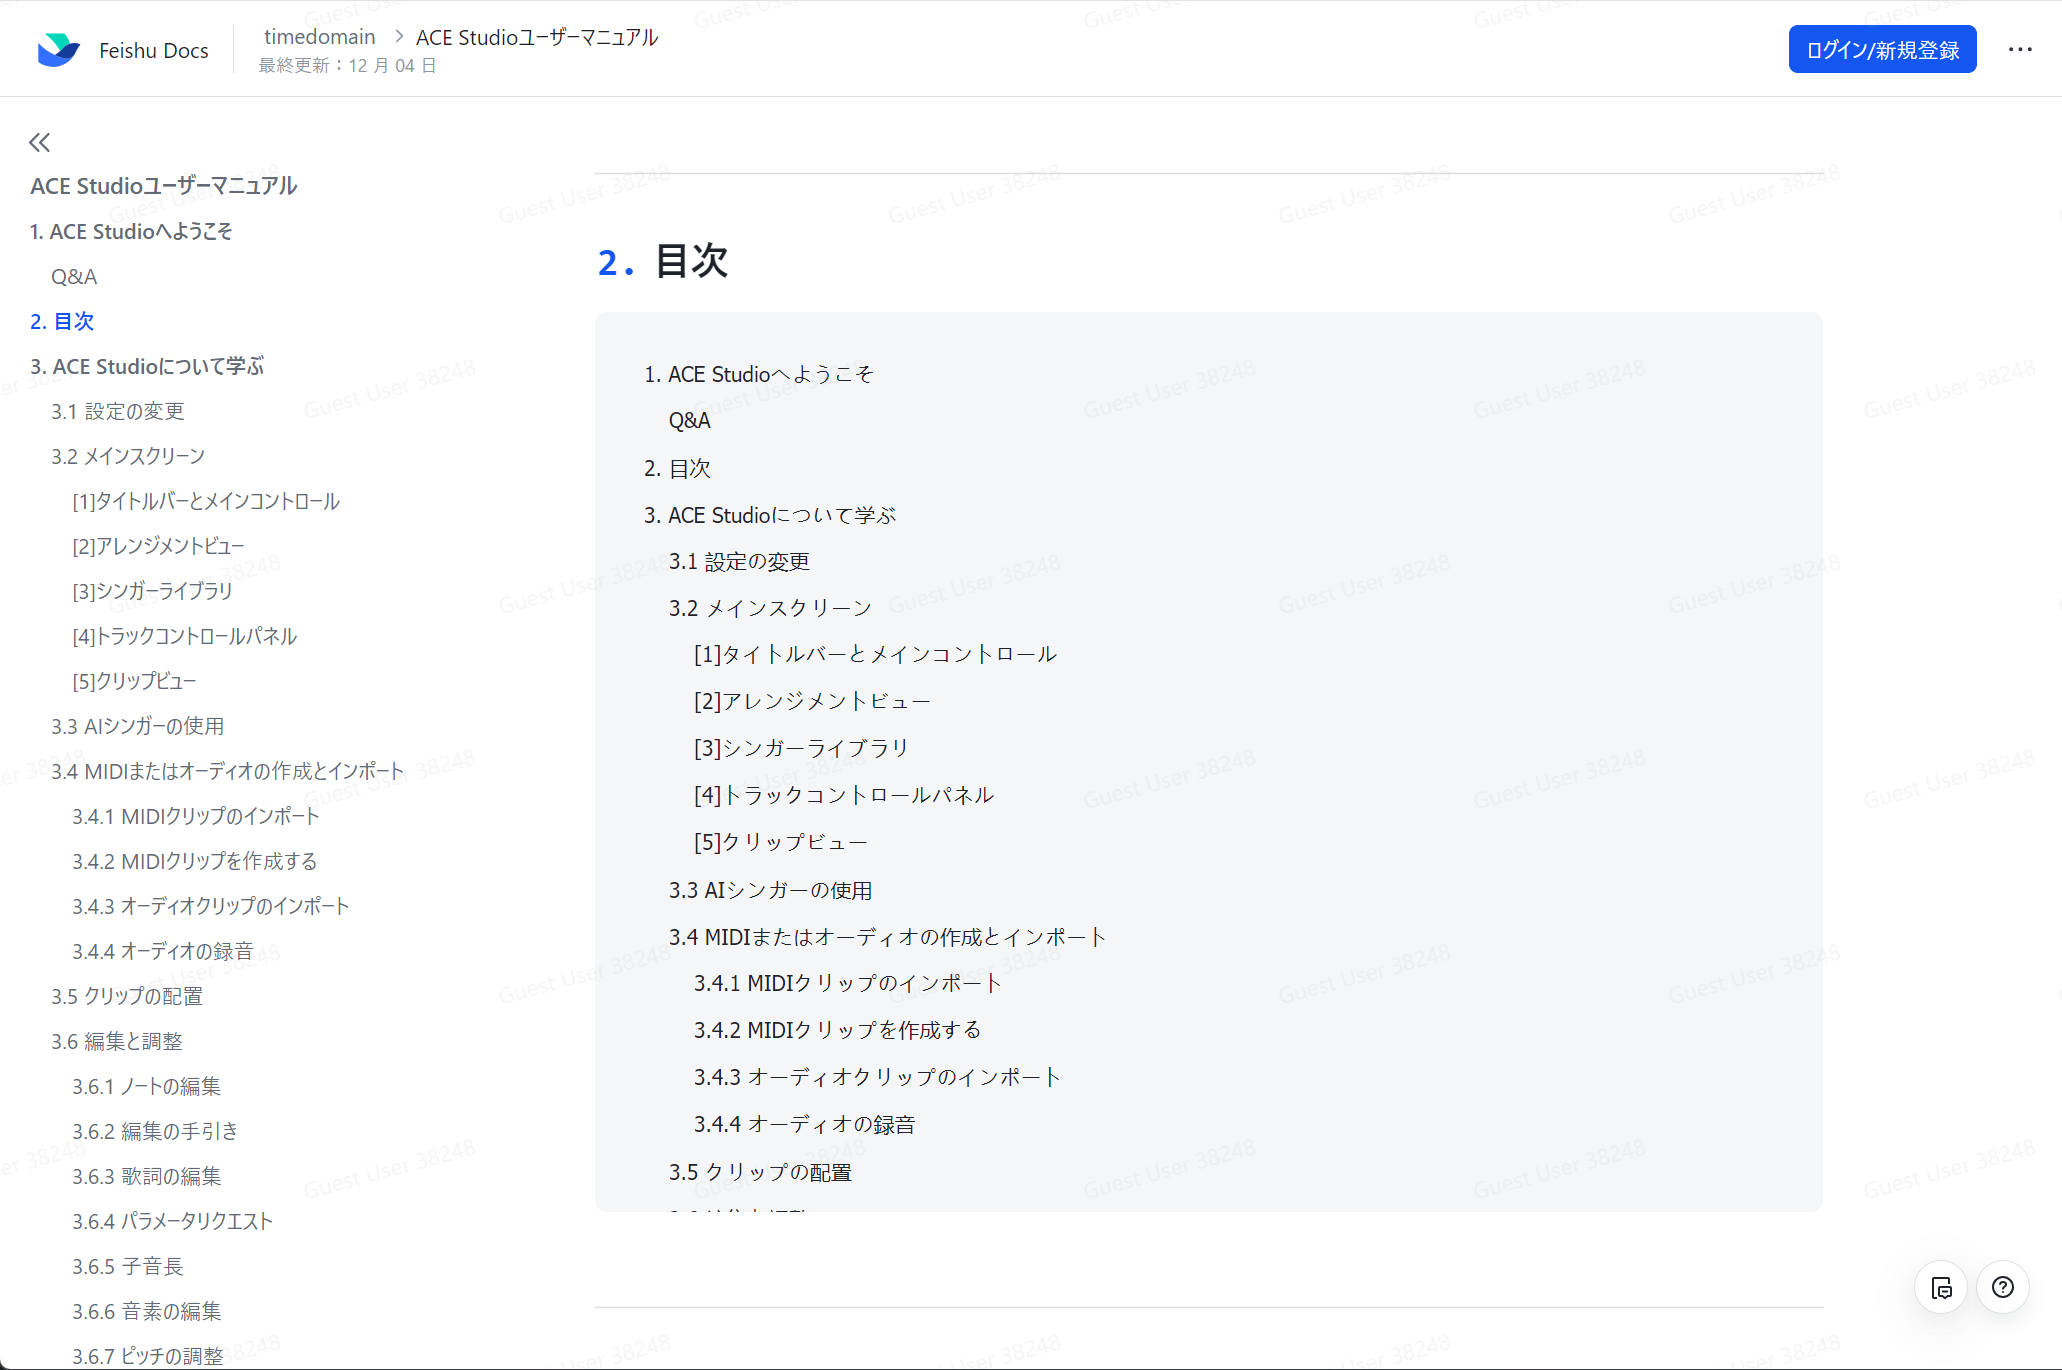Select sidebar 3.4.1 MIDIクリップのインポート
Screen dimensions: 2062x1370
(x=196, y=816)
